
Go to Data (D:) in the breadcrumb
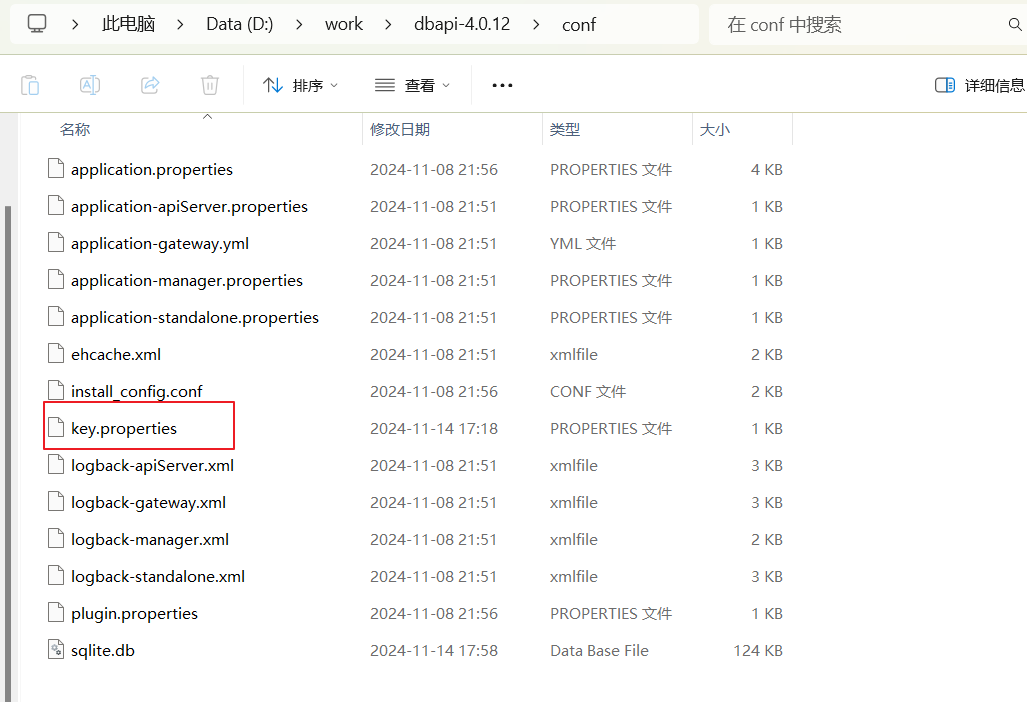(x=240, y=24)
